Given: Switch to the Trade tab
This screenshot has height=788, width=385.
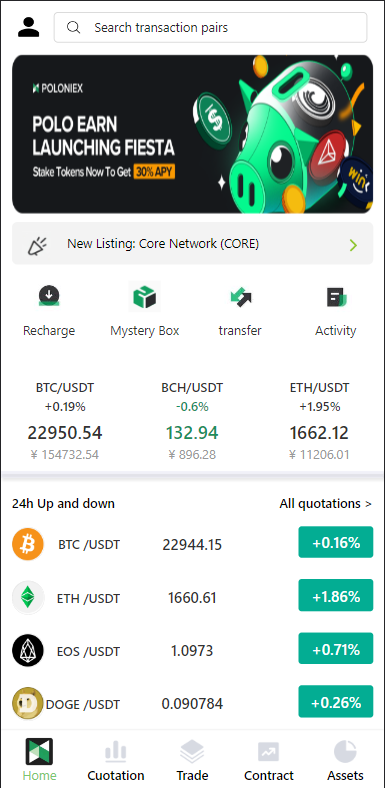Looking at the screenshot, I should tap(192, 761).
